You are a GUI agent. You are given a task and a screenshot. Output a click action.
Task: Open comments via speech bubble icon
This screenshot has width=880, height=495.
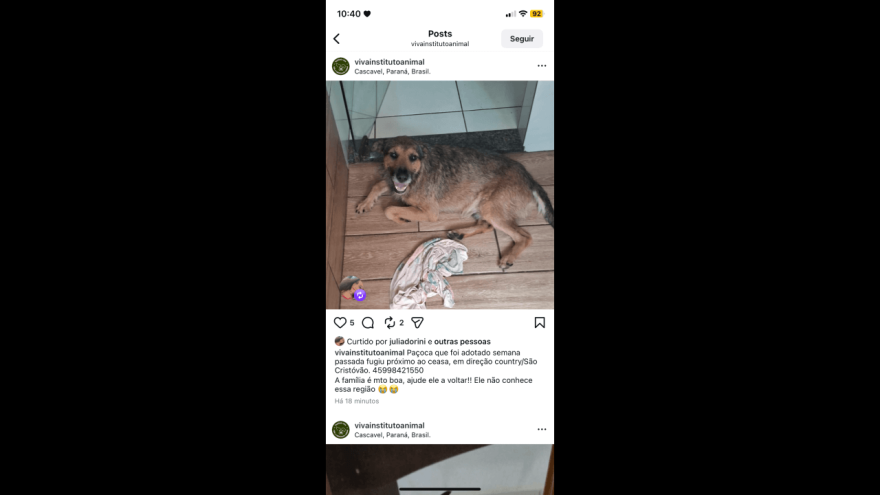coord(368,323)
